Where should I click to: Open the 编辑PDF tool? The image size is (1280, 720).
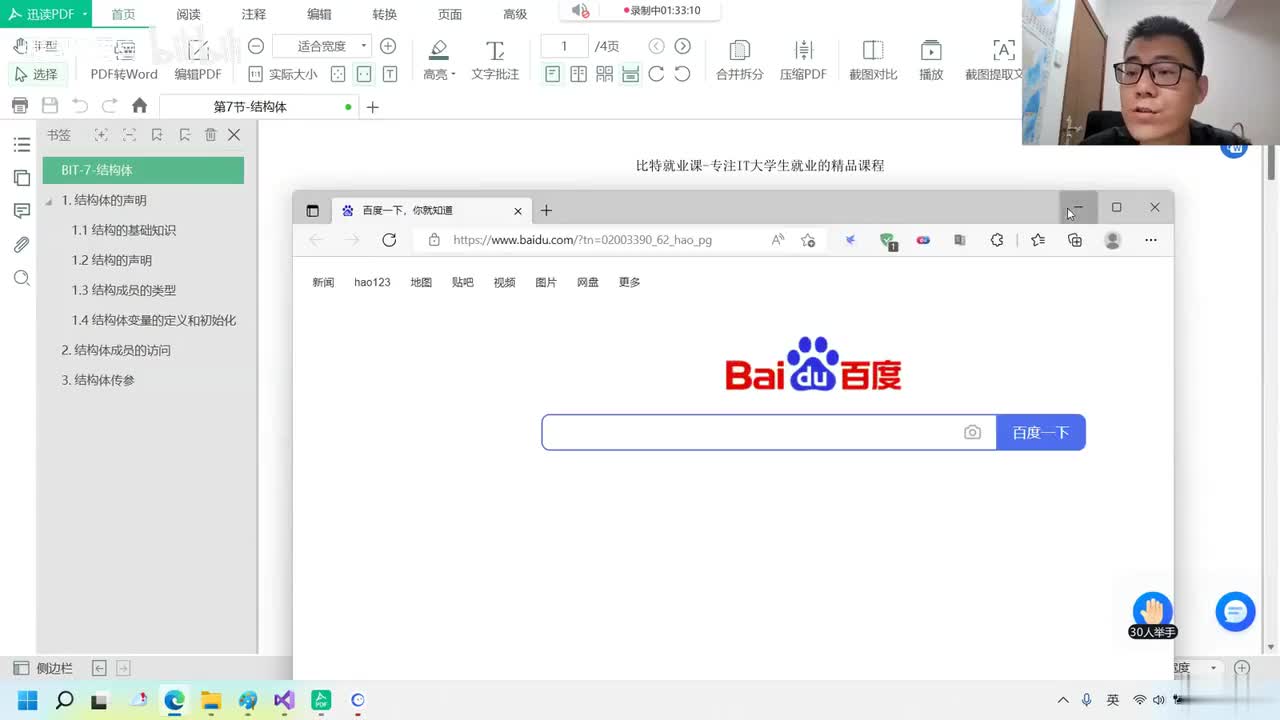198,60
